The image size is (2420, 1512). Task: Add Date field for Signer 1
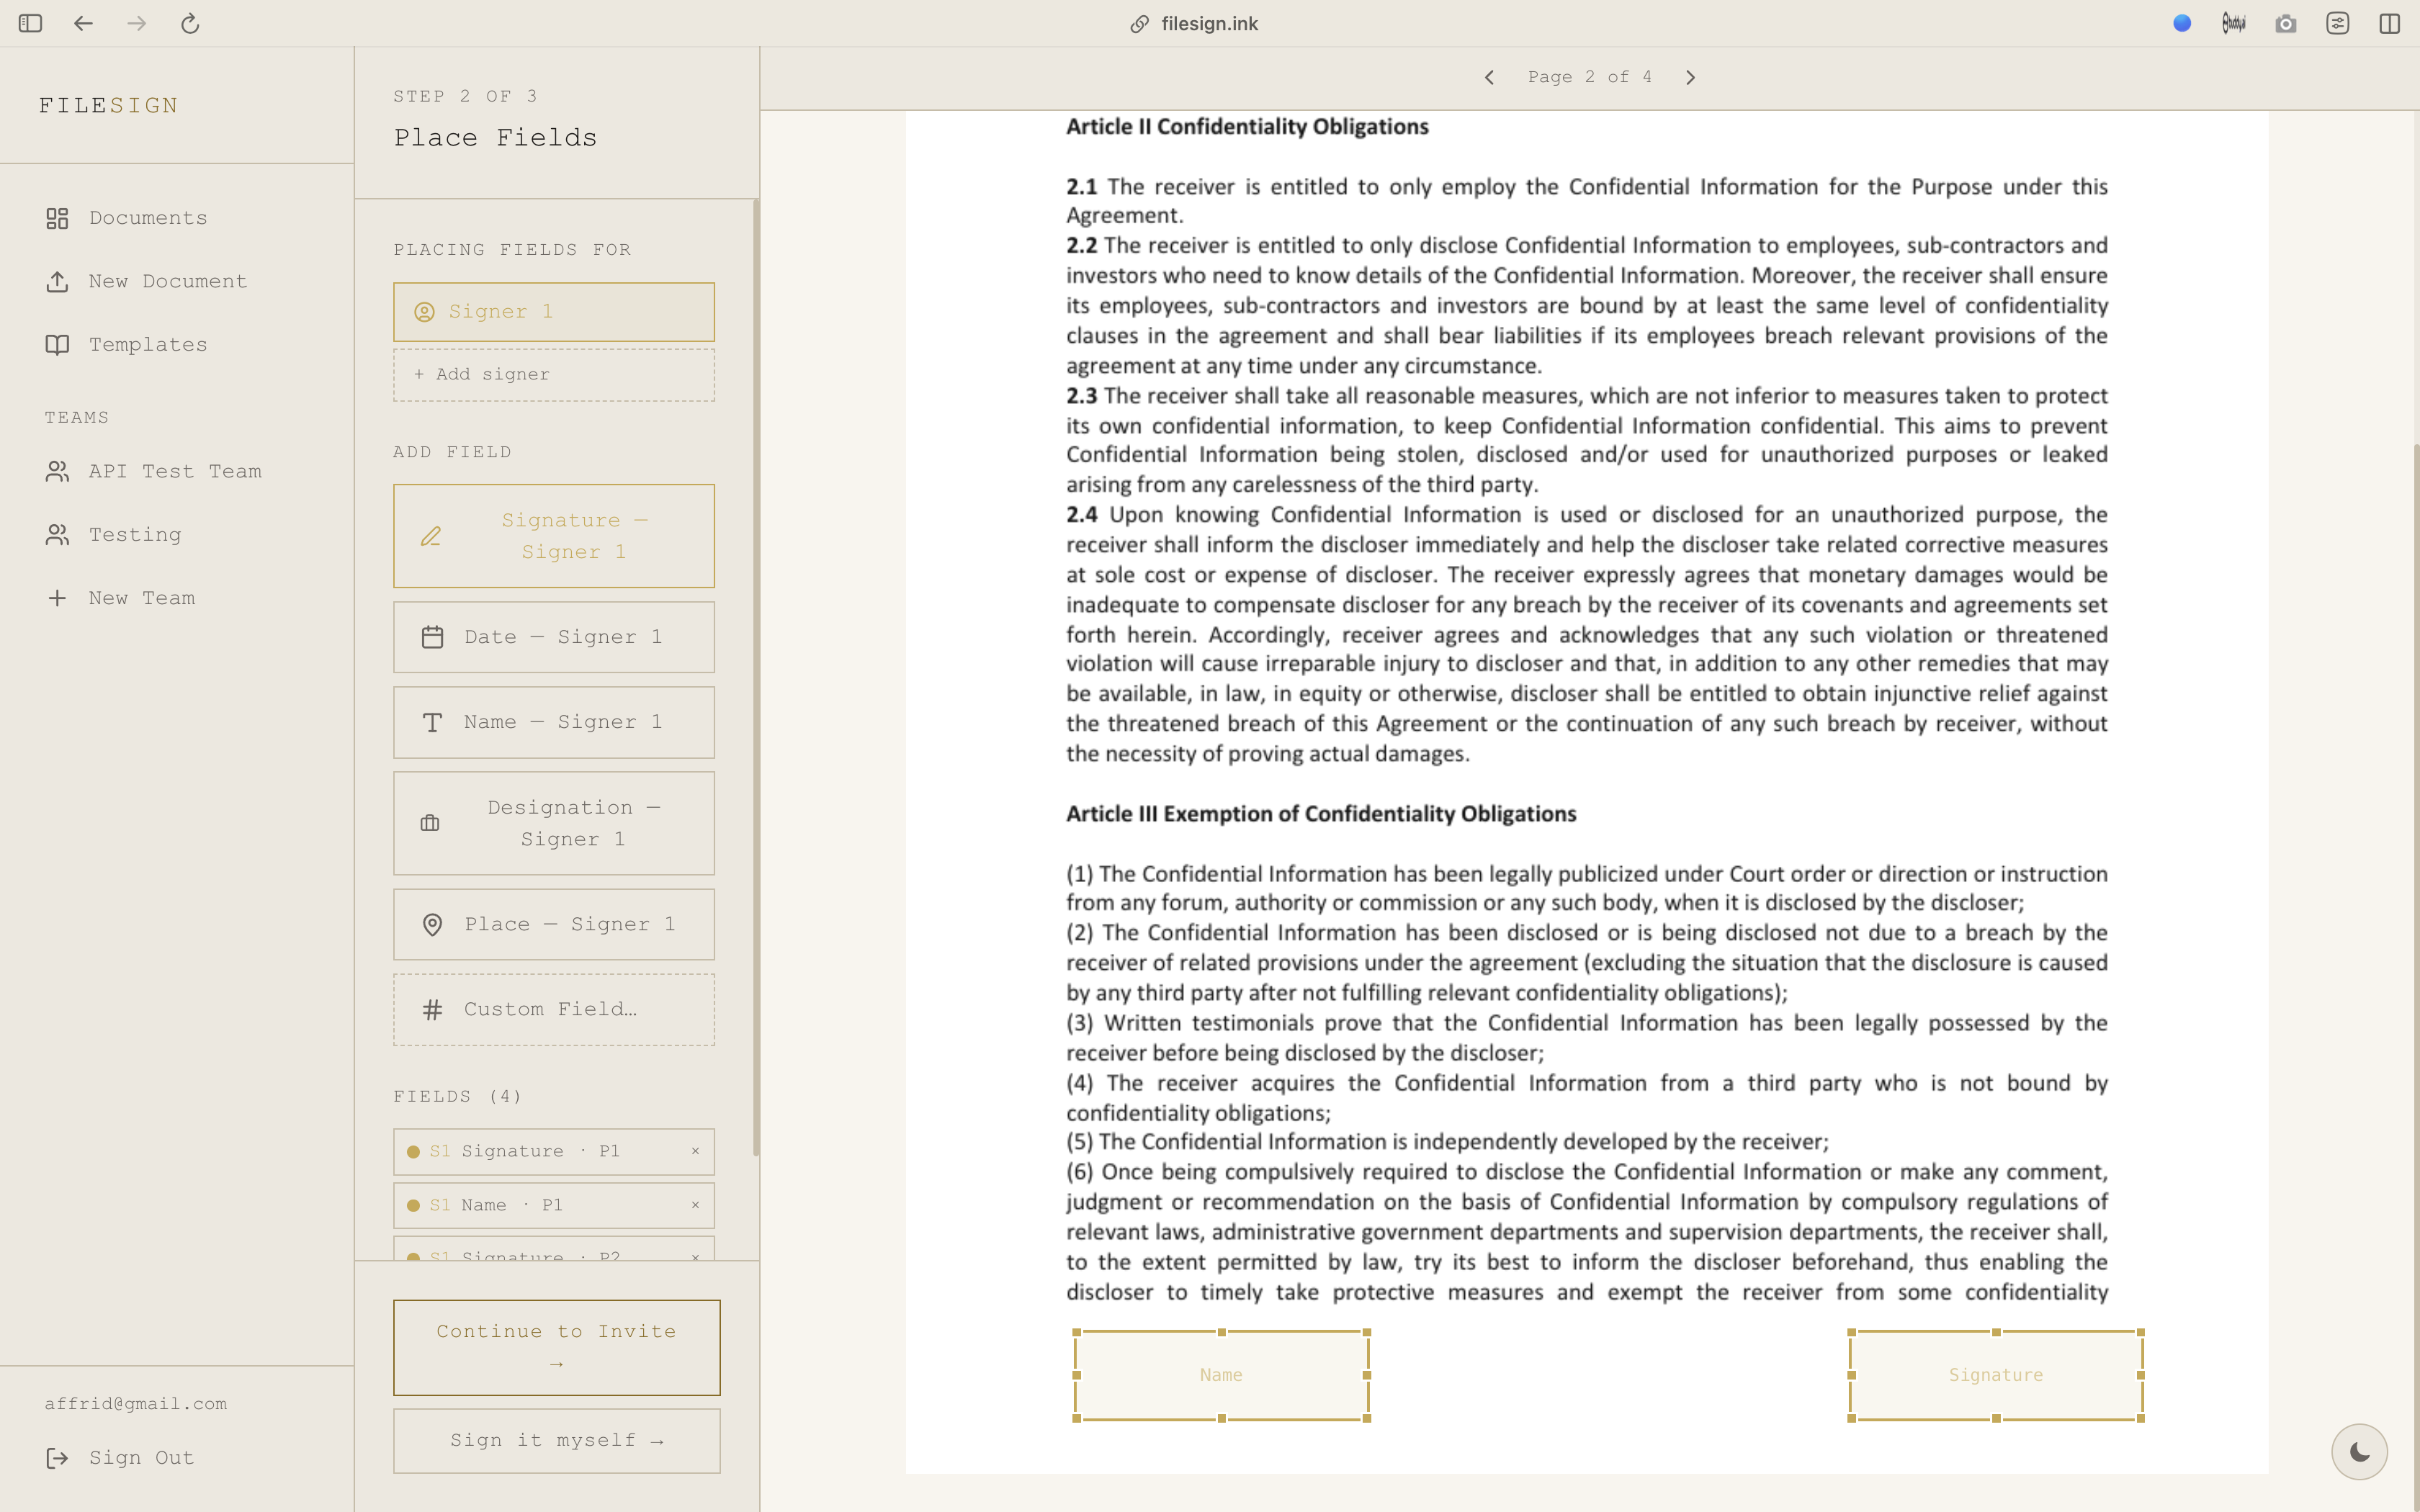pyautogui.click(x=554, y=637)
